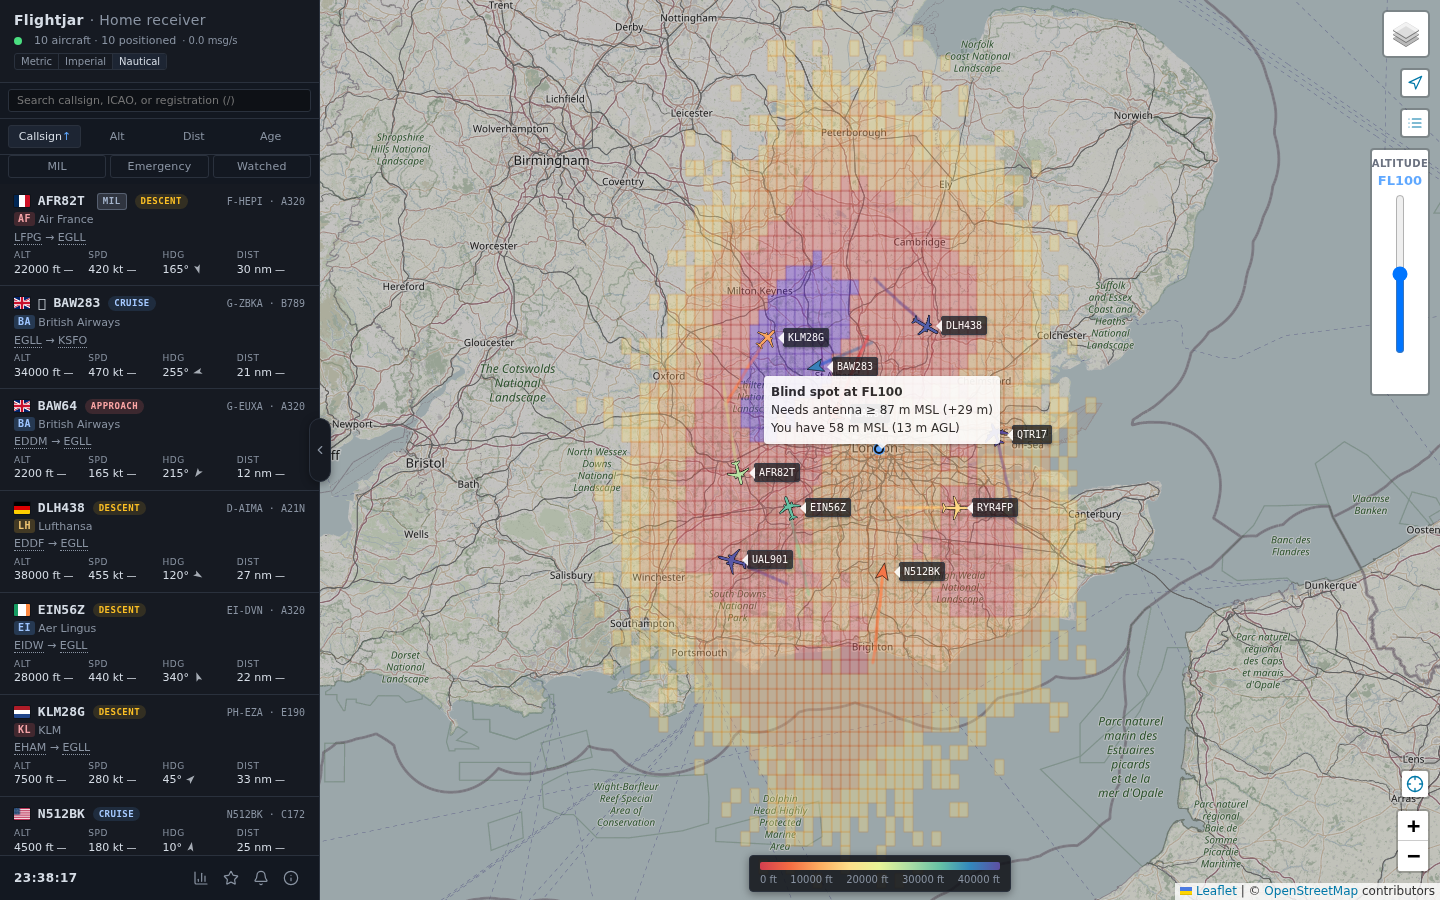Sort aircraft list by Alt
The height and width of the screenshot is (900, 1440).
[x=117, y=136]
